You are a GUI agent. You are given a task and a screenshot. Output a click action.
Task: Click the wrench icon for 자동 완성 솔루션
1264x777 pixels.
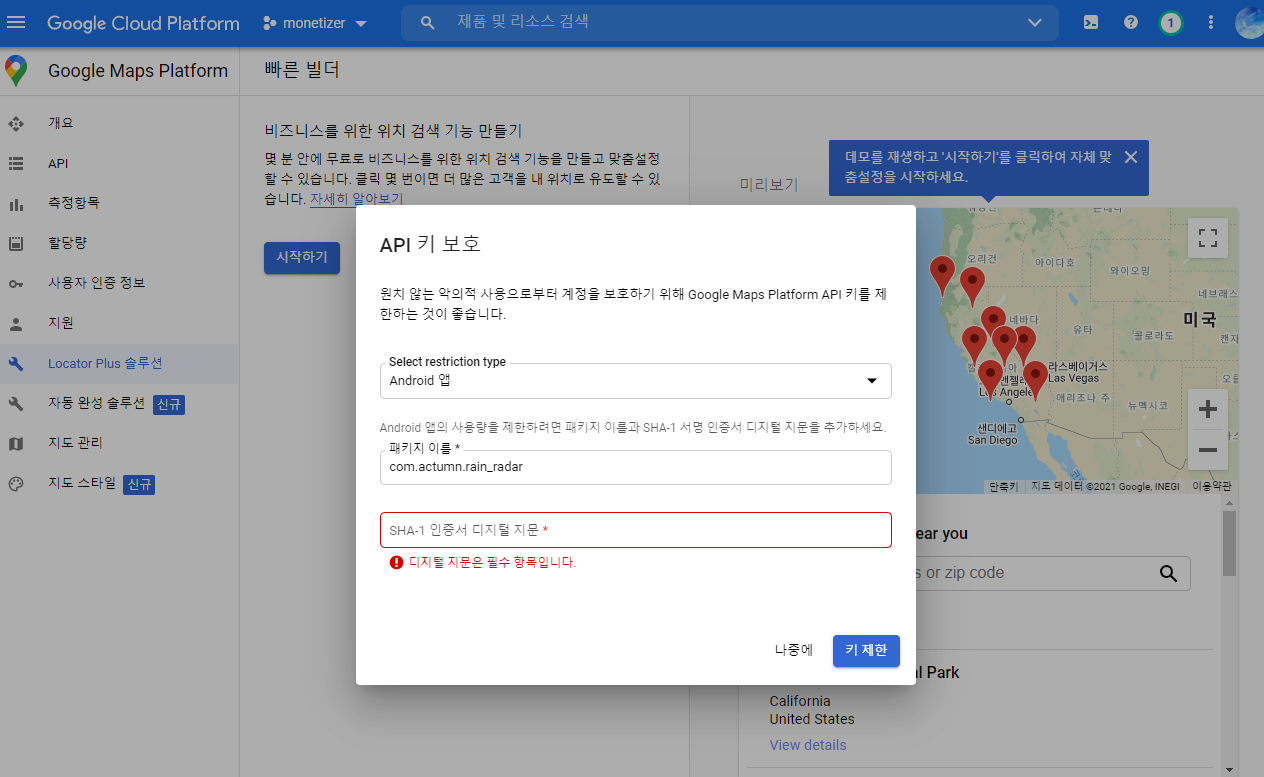pyautogui.click(x=16, y=404)
